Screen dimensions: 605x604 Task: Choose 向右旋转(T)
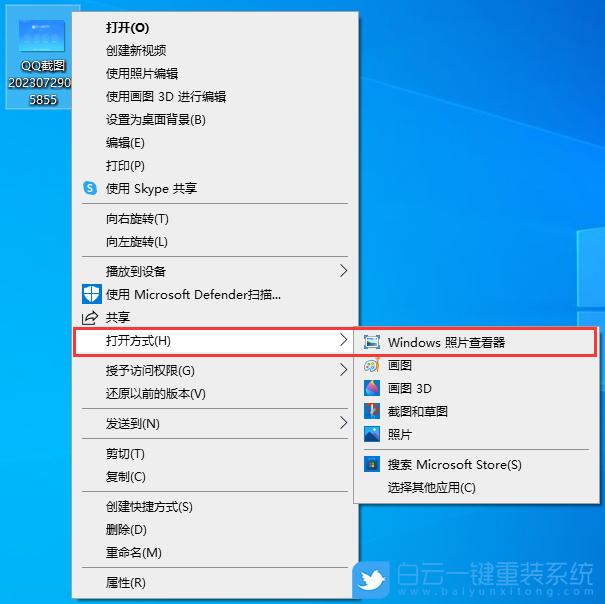[x=215, y=219]
